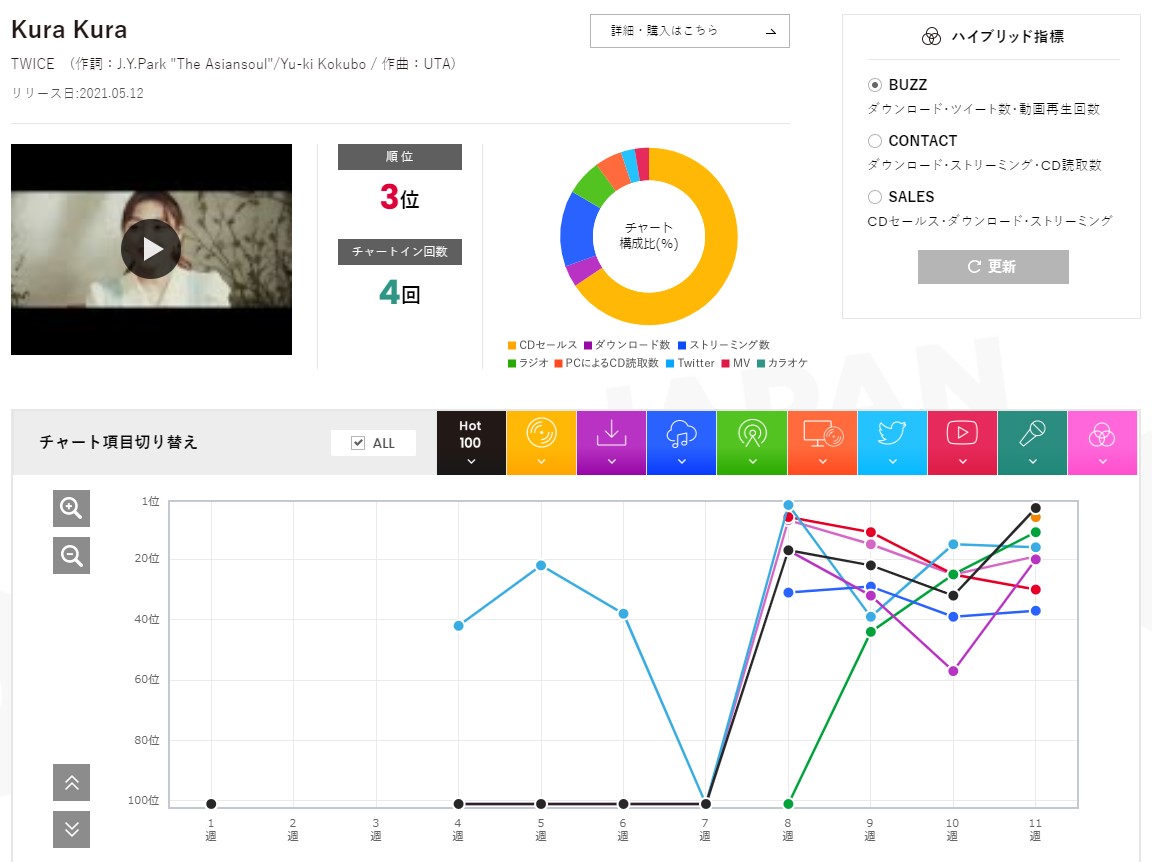Click the green radio point at week 9
Viewport: 1152px width, 862px height.
(871, 631)
